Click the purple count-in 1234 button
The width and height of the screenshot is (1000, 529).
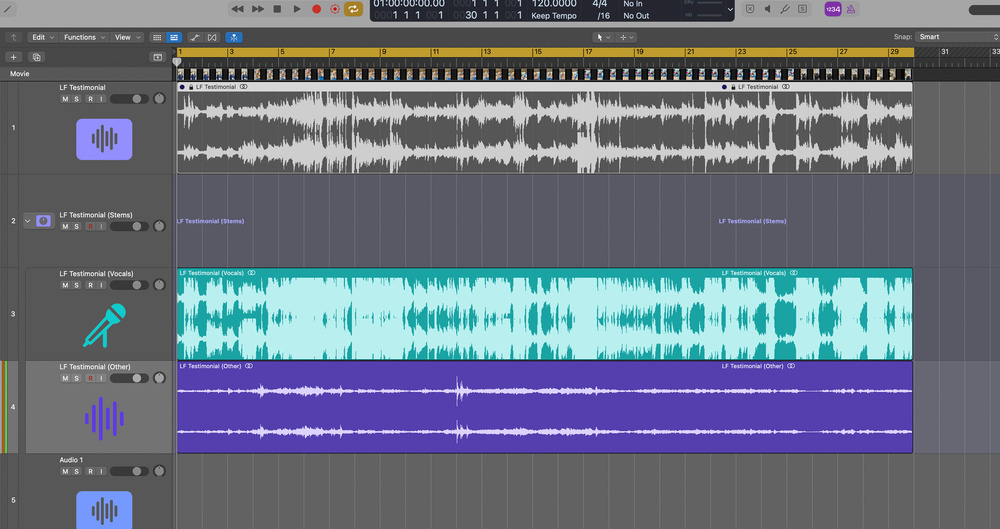pos(832,9)
